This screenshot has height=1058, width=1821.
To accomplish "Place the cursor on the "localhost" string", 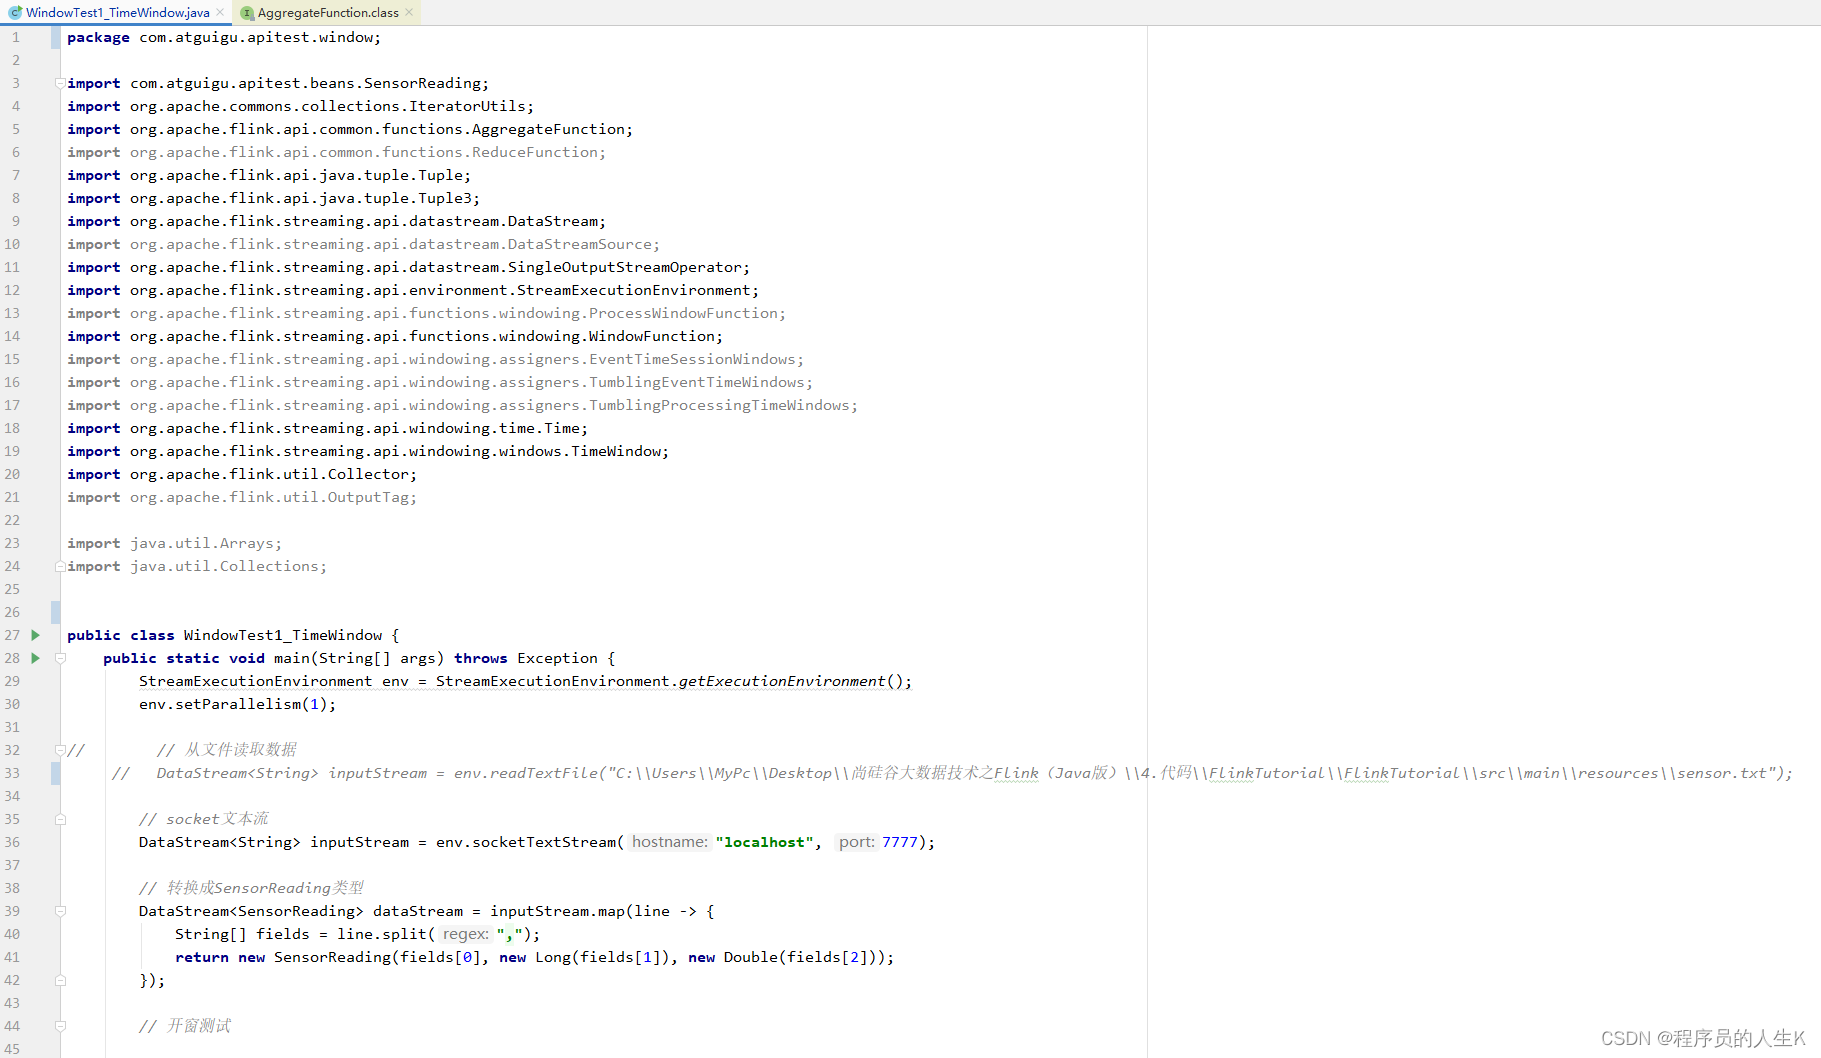I will click(x=765, y=842).
